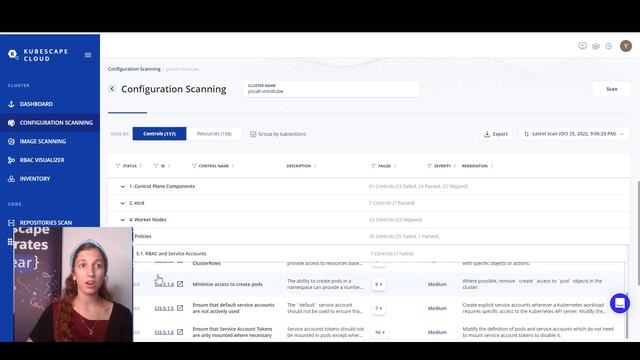The width and height of the screenshot is (640, 360).
Task: Open the Latest scan dropdown
Action: tap(574, 134)
